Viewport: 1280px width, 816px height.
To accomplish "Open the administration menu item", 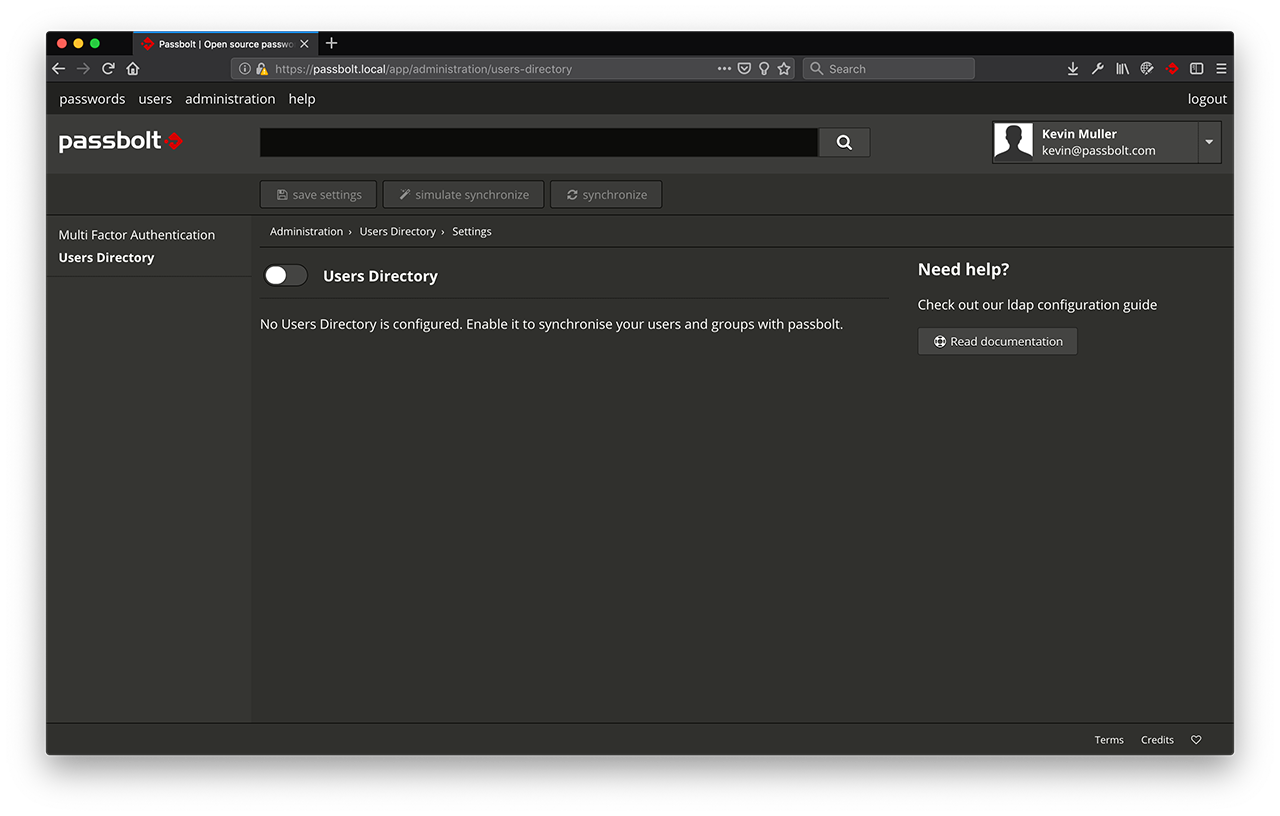I will 230,99.
